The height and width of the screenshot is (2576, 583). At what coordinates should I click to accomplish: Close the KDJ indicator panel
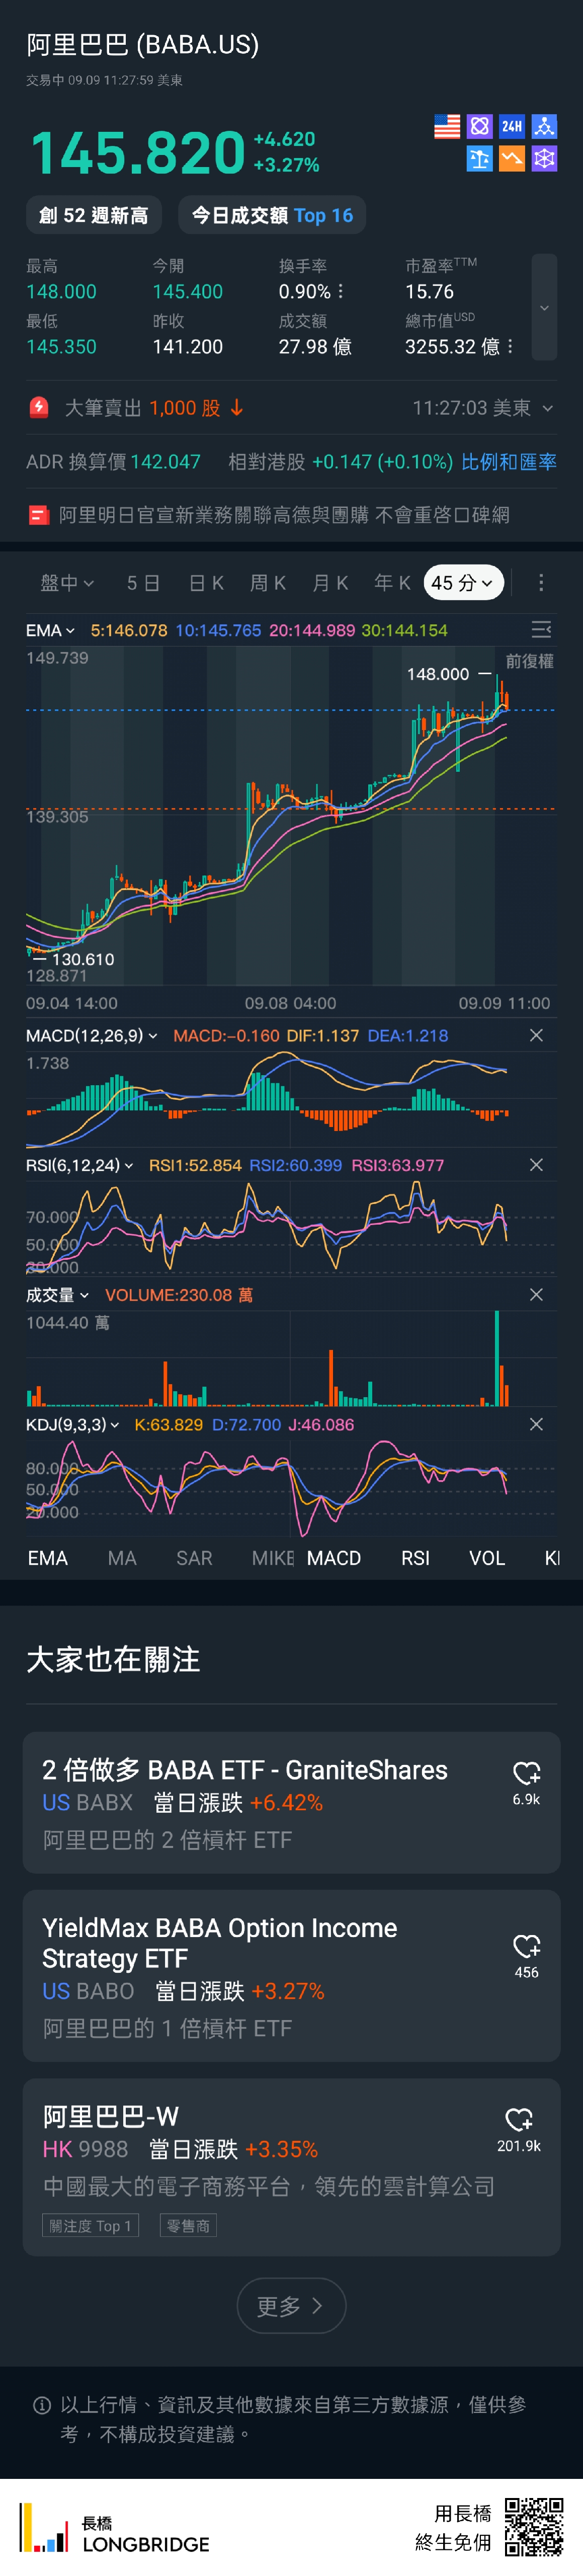(536, 1424)
